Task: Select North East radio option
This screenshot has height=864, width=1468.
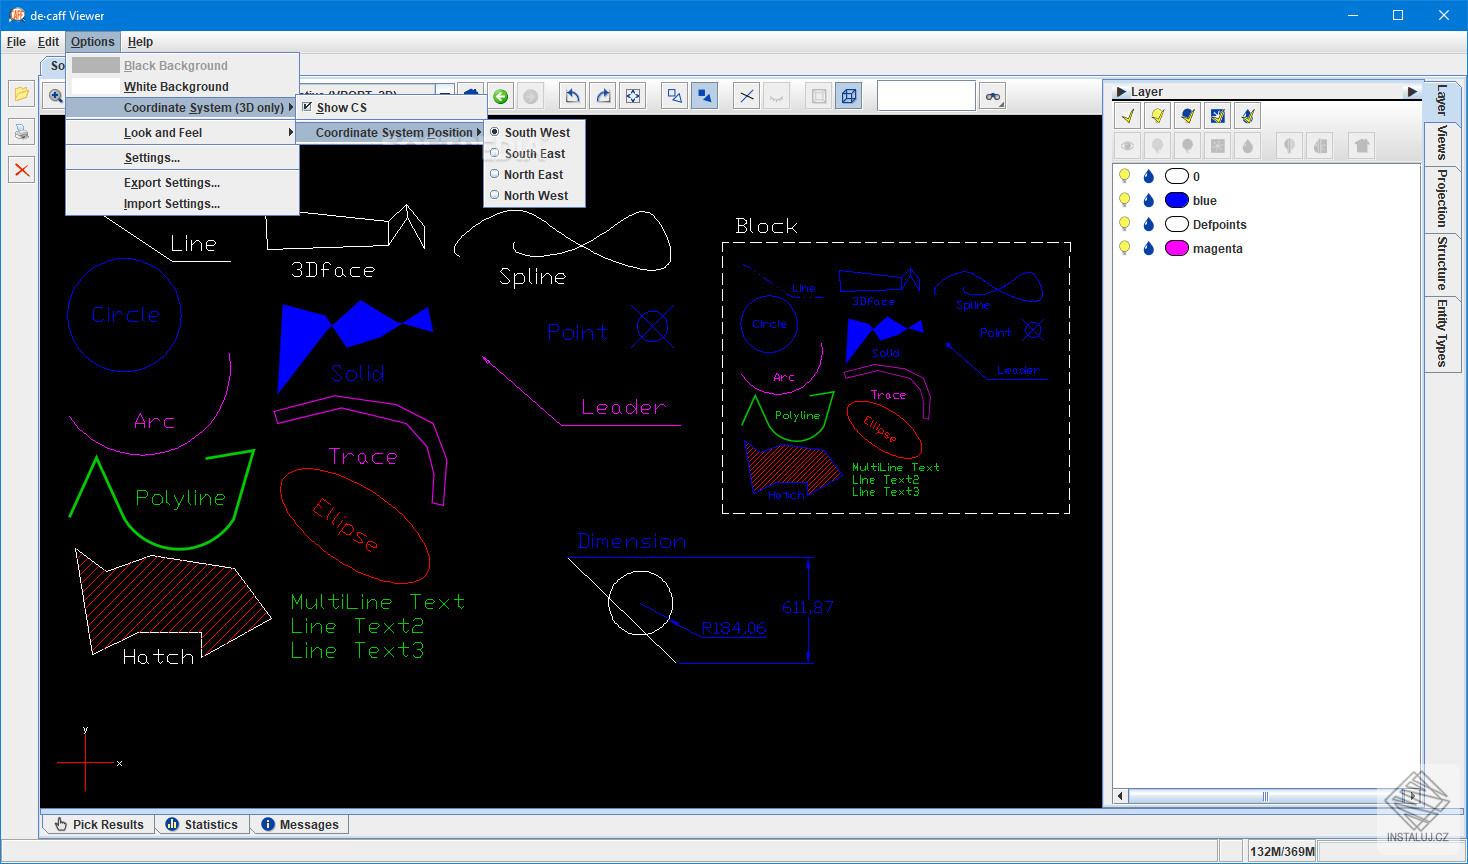Action: tap(494, 174)
